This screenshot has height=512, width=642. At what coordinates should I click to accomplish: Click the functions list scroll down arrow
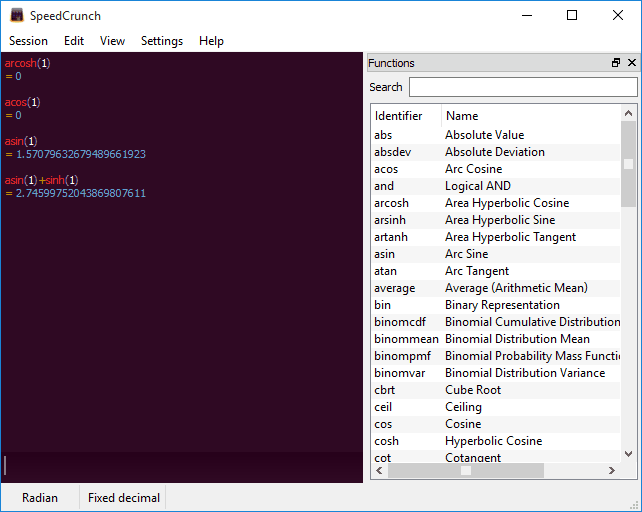click(x=628, y=453)
